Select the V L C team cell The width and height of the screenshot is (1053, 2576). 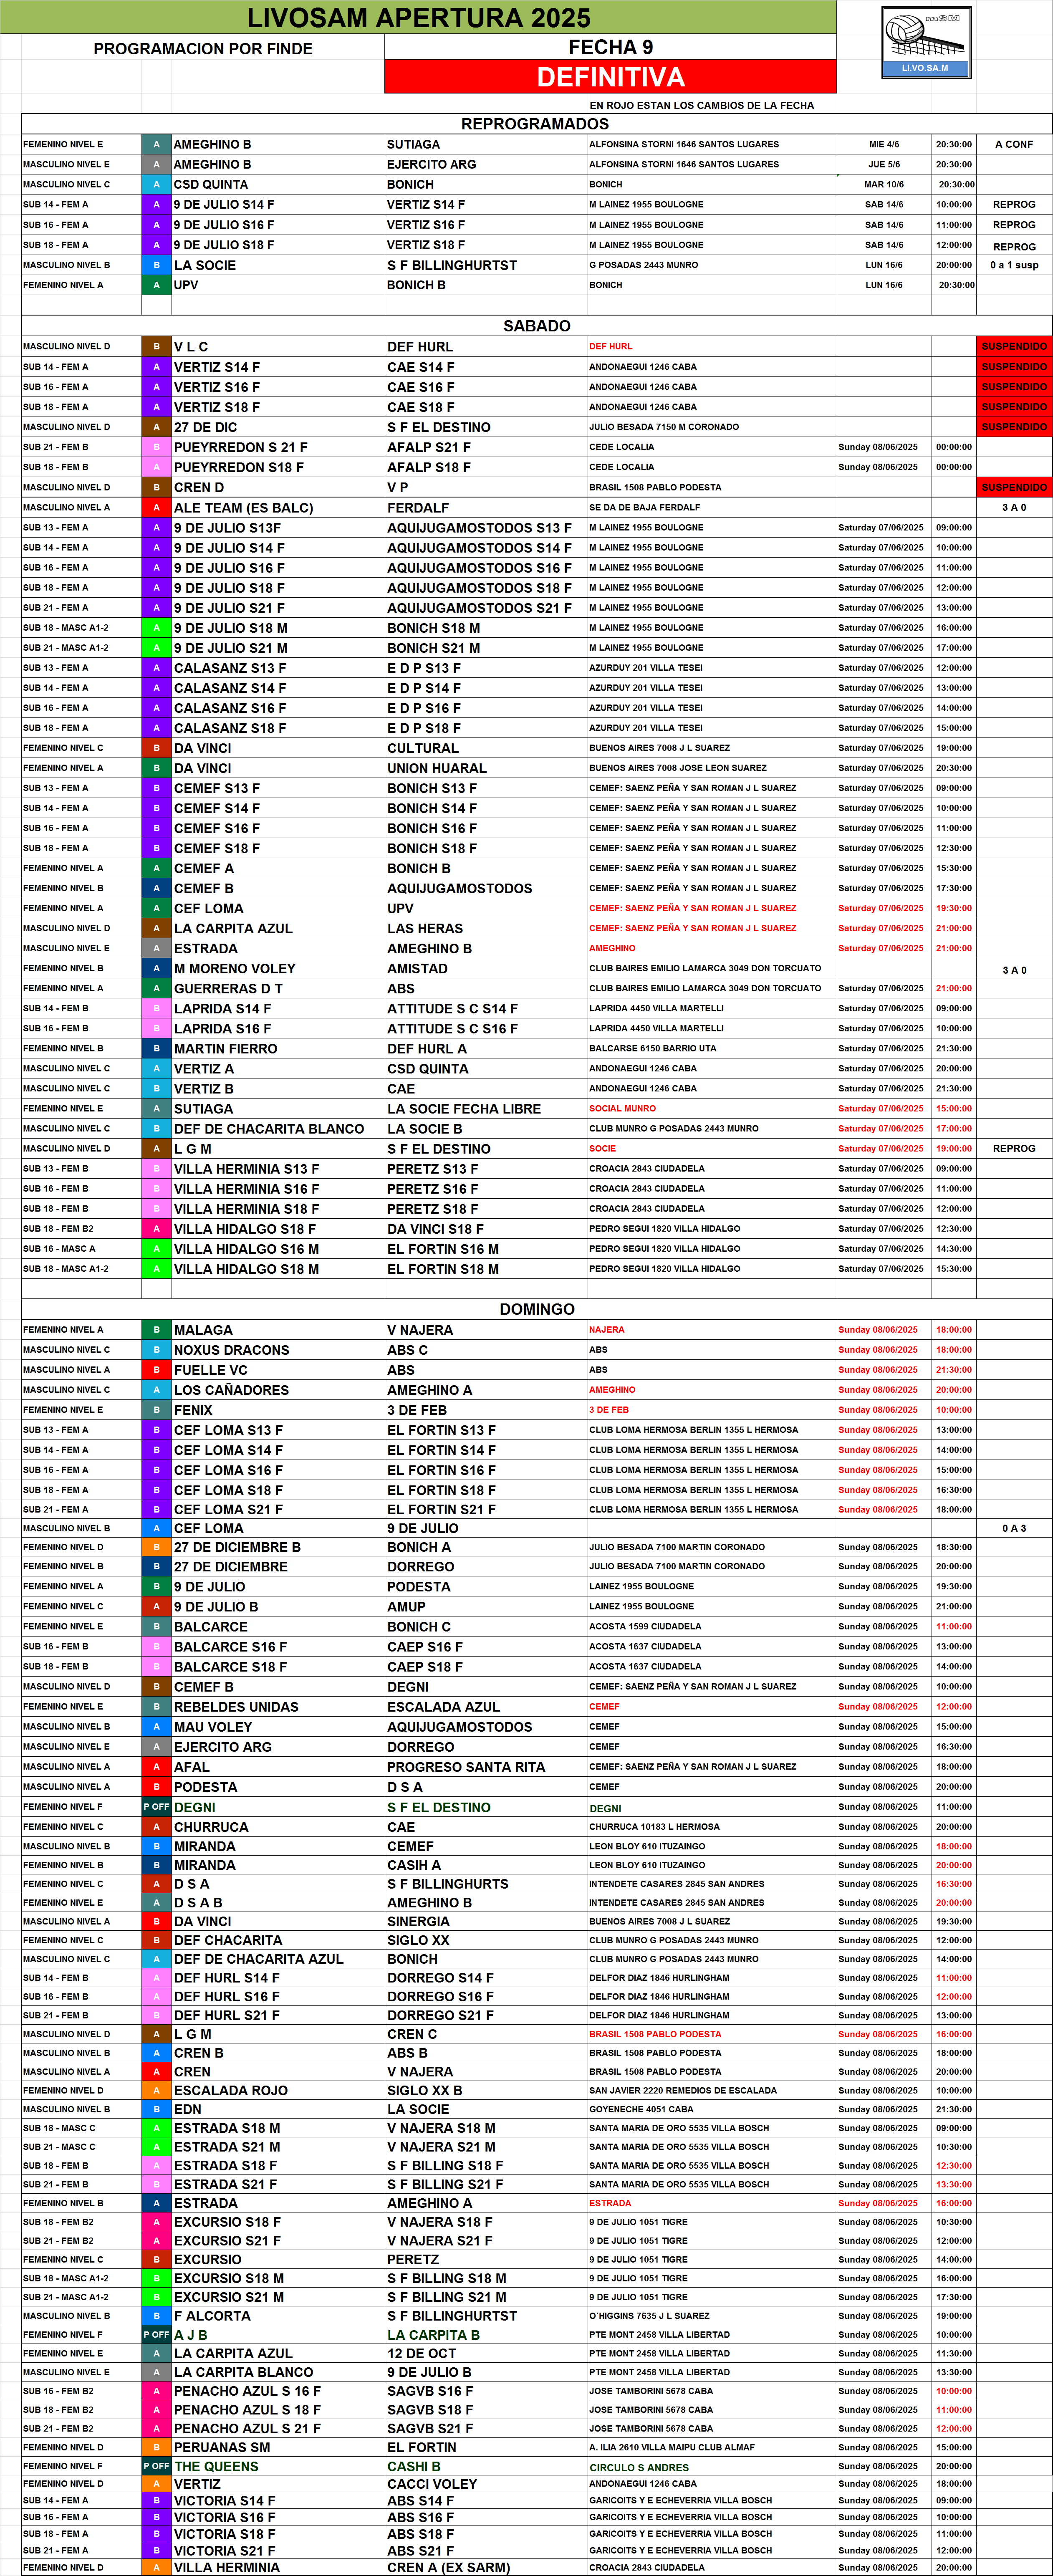[x=278, y=347]
